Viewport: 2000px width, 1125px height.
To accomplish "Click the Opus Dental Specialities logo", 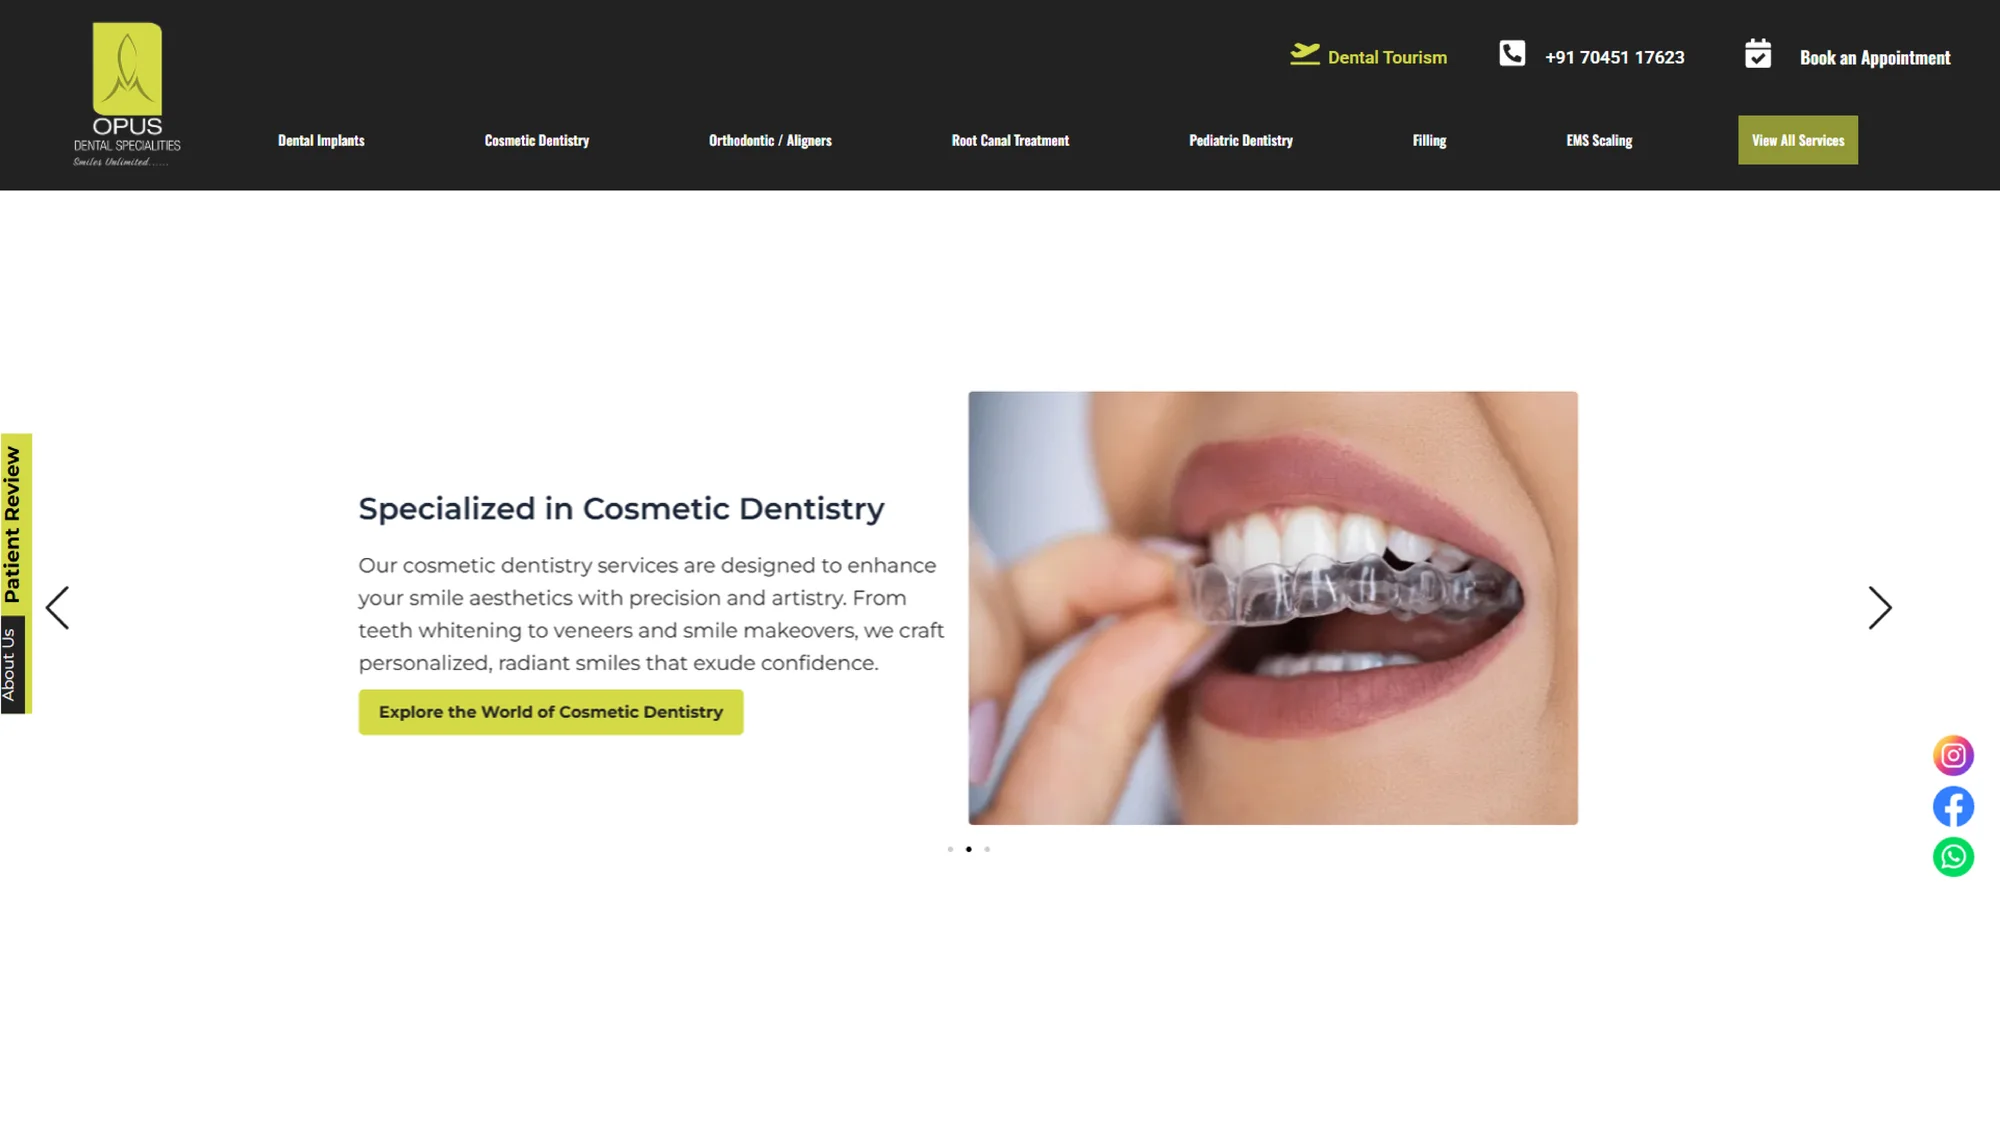I will (127, 95).
